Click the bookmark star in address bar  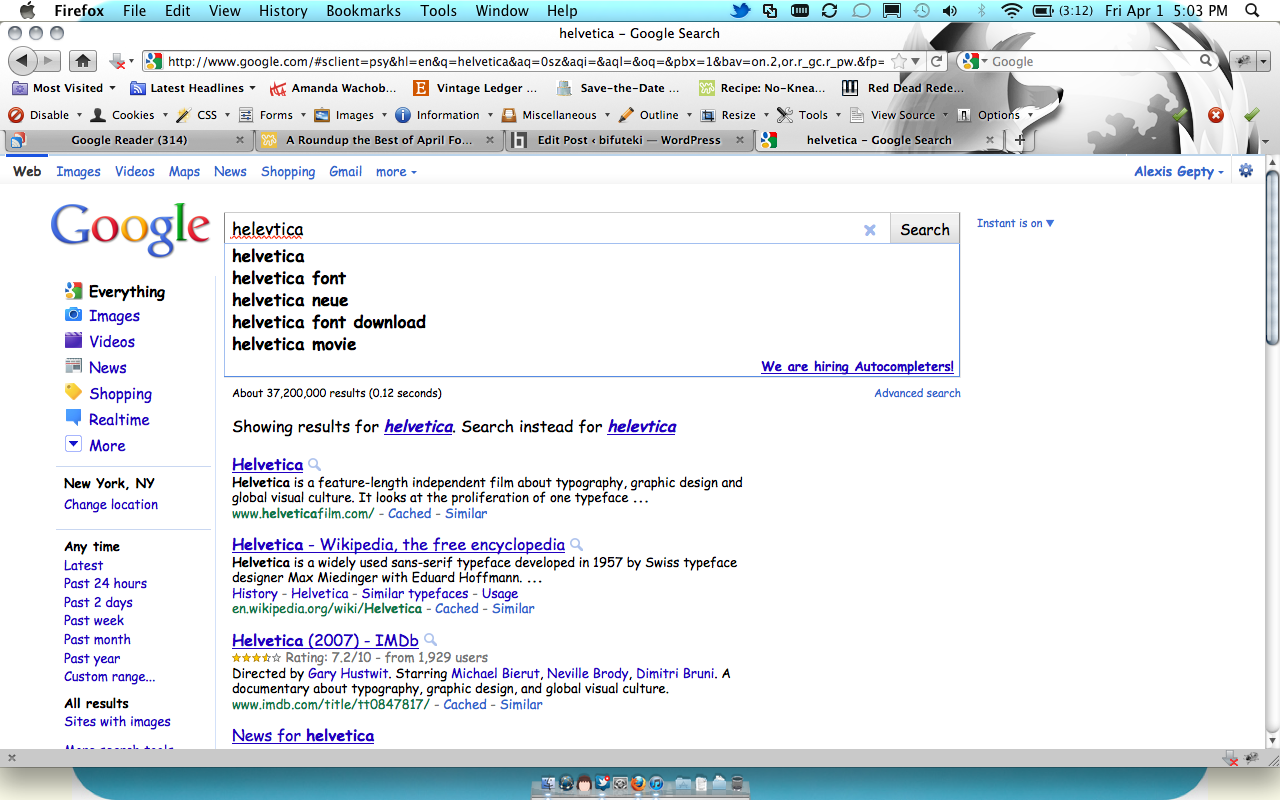point(899,61)
